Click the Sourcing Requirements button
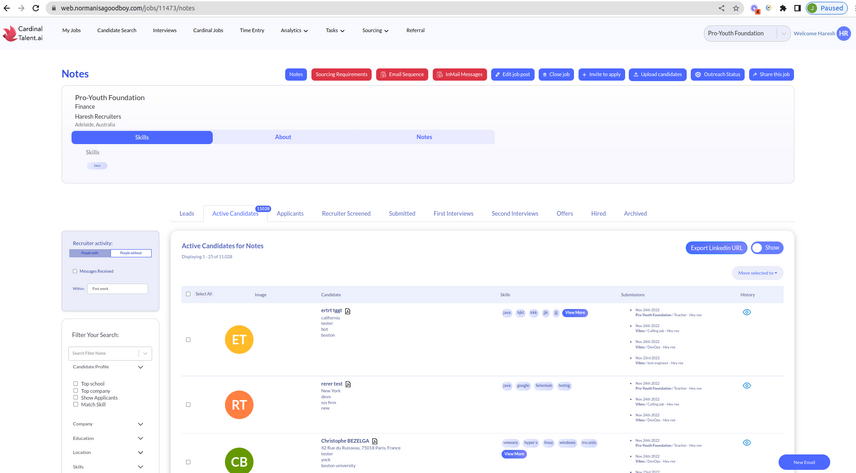Screen dimensions: 856x473 click(341, 74)
